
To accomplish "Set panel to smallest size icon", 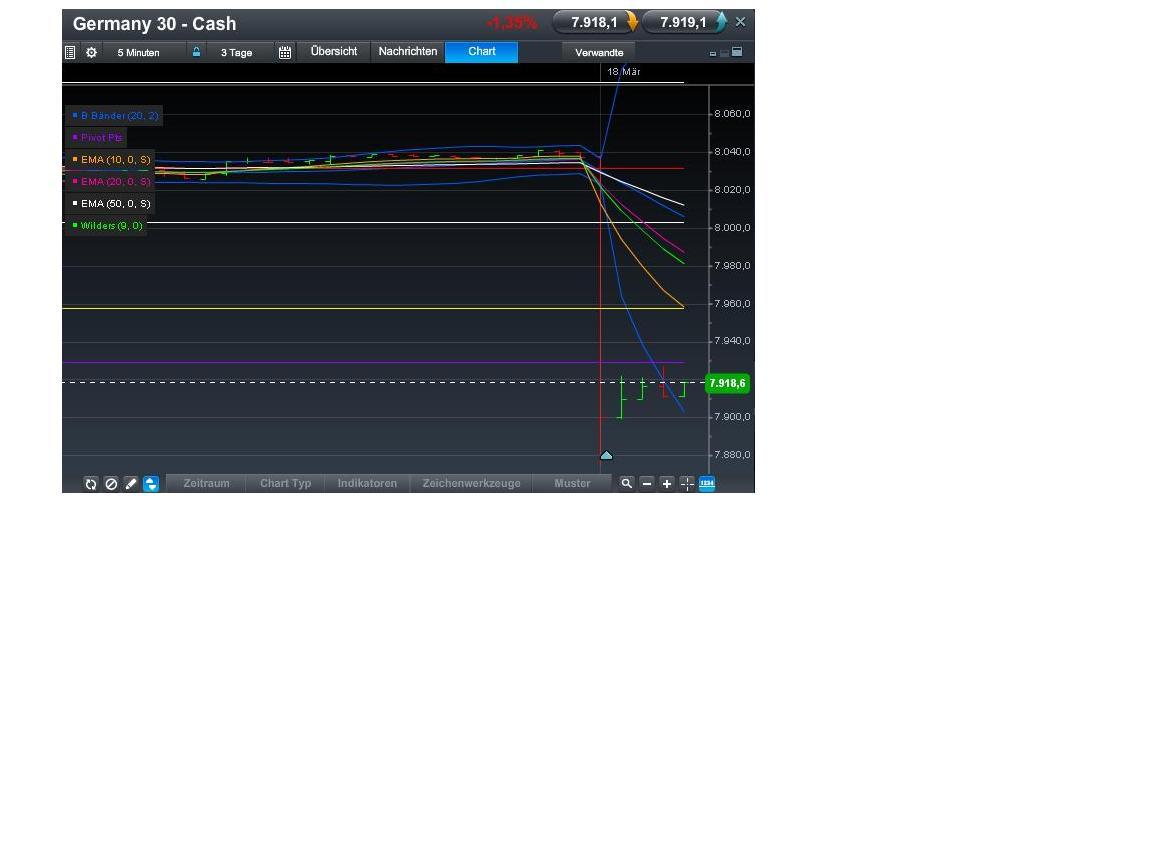I will coord(713,54).
